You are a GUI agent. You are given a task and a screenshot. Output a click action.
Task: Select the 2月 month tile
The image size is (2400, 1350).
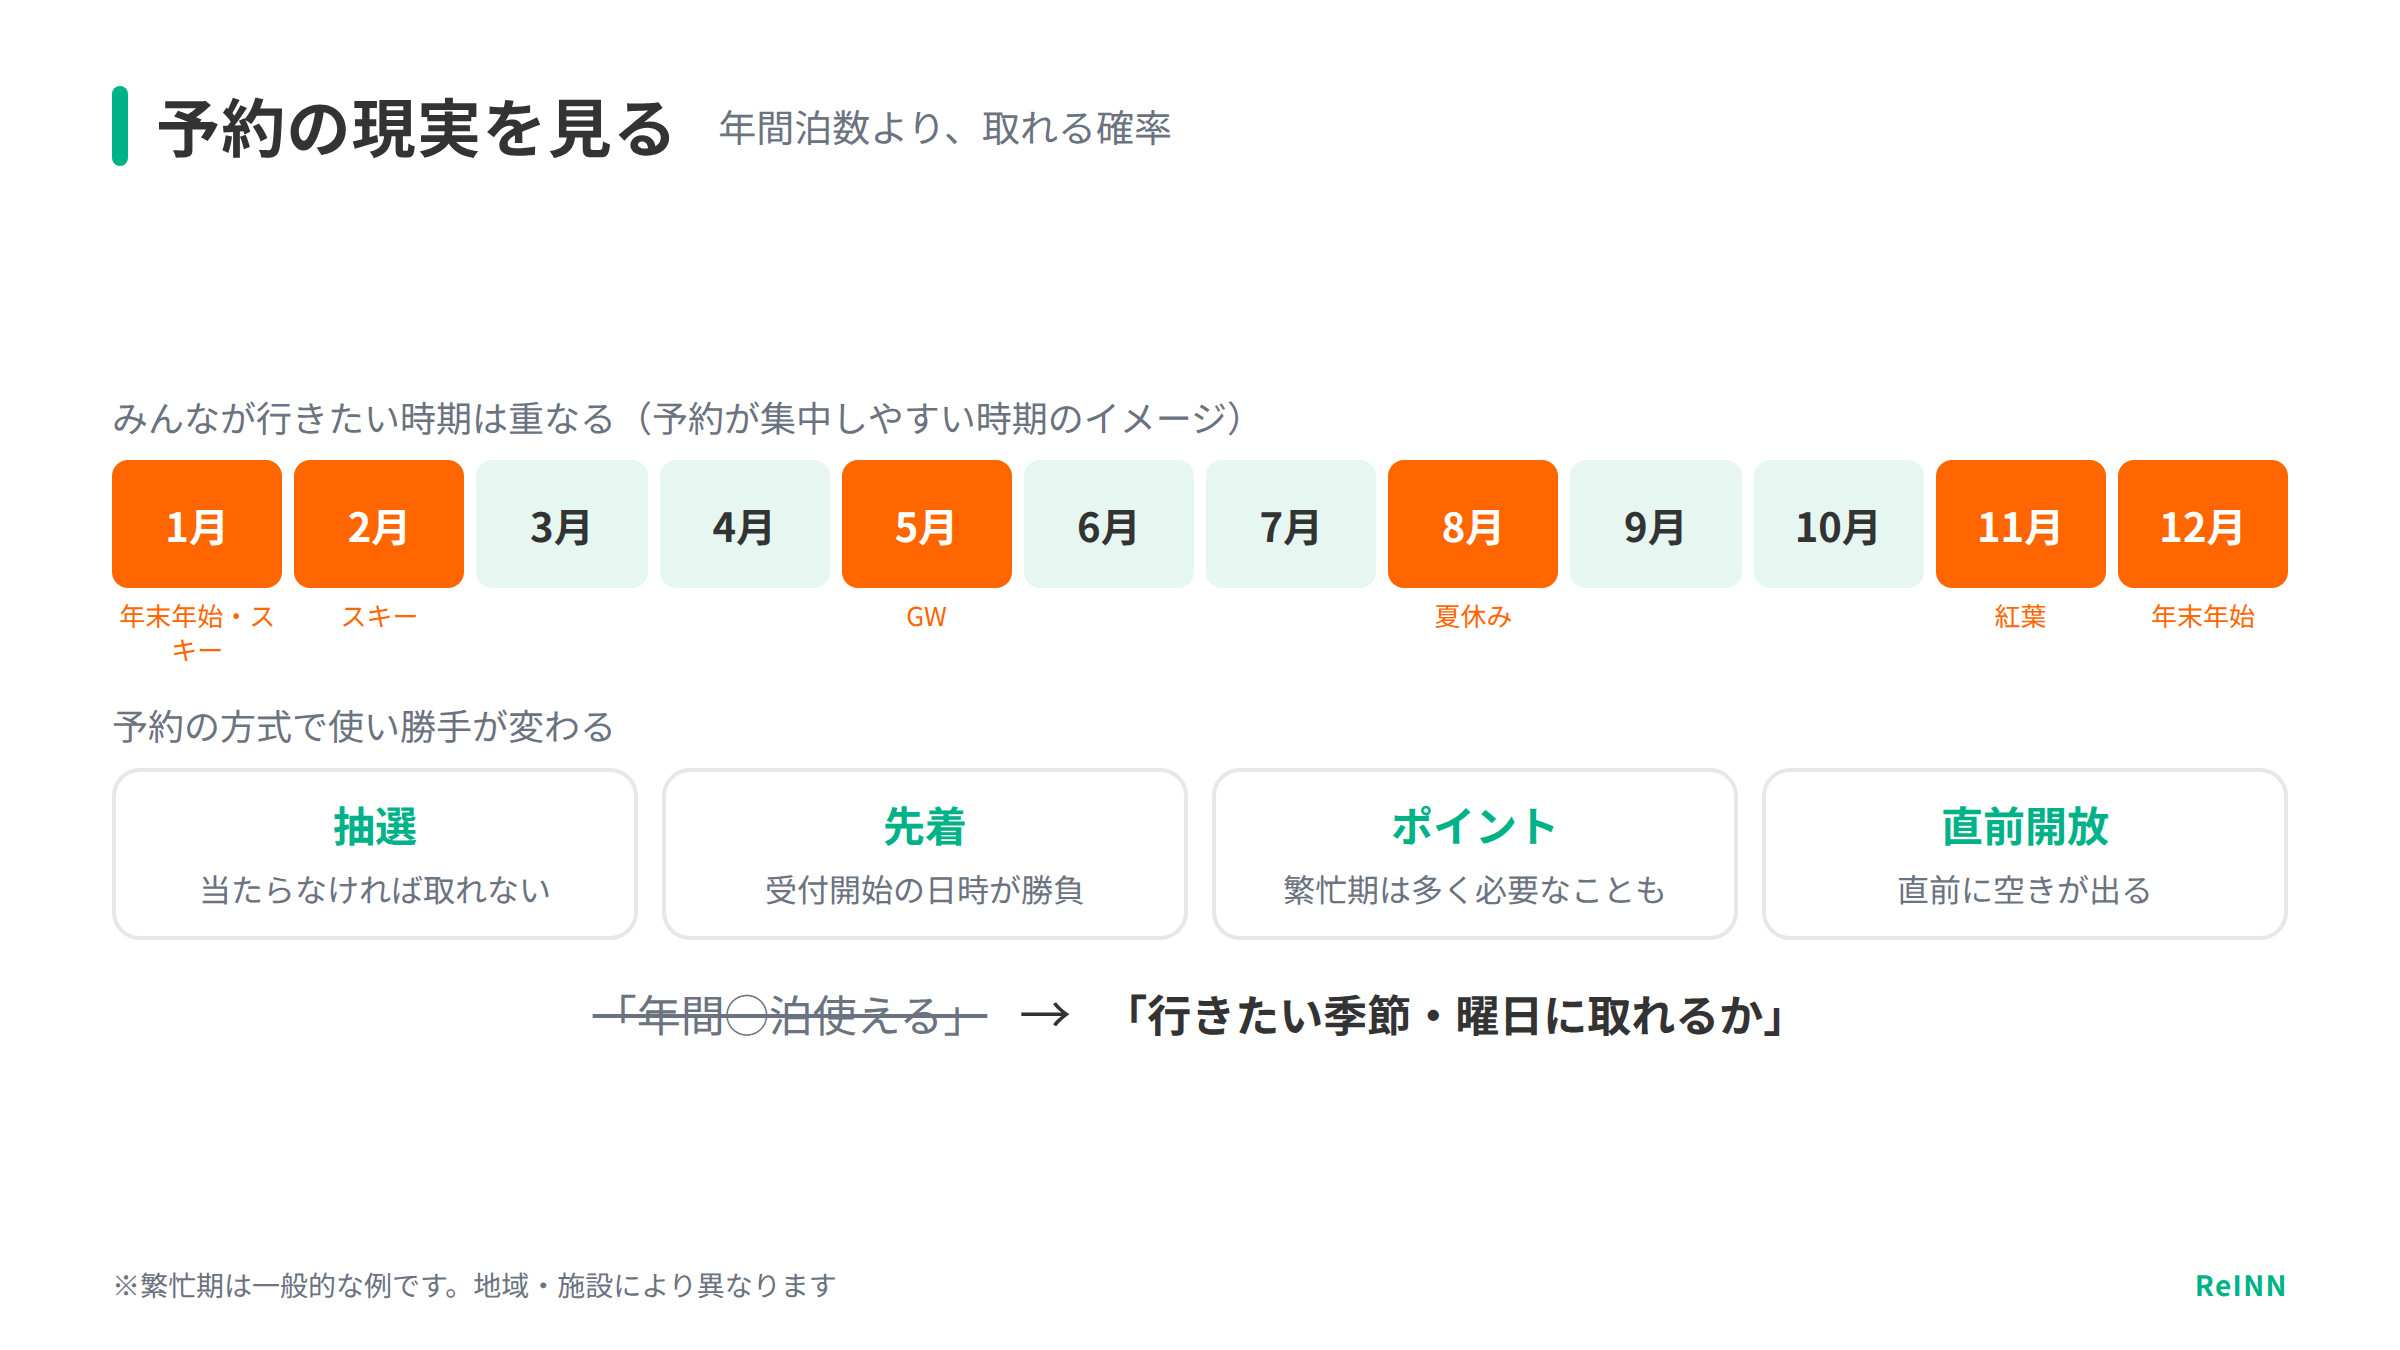coord(379,524)
